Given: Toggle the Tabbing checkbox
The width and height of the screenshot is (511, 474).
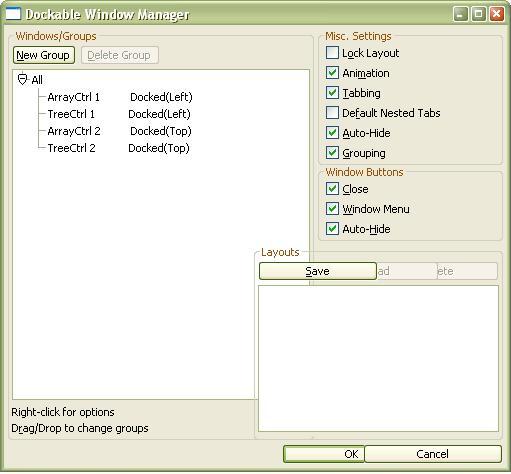Looking at the screenshot, I should coord(332,93).
